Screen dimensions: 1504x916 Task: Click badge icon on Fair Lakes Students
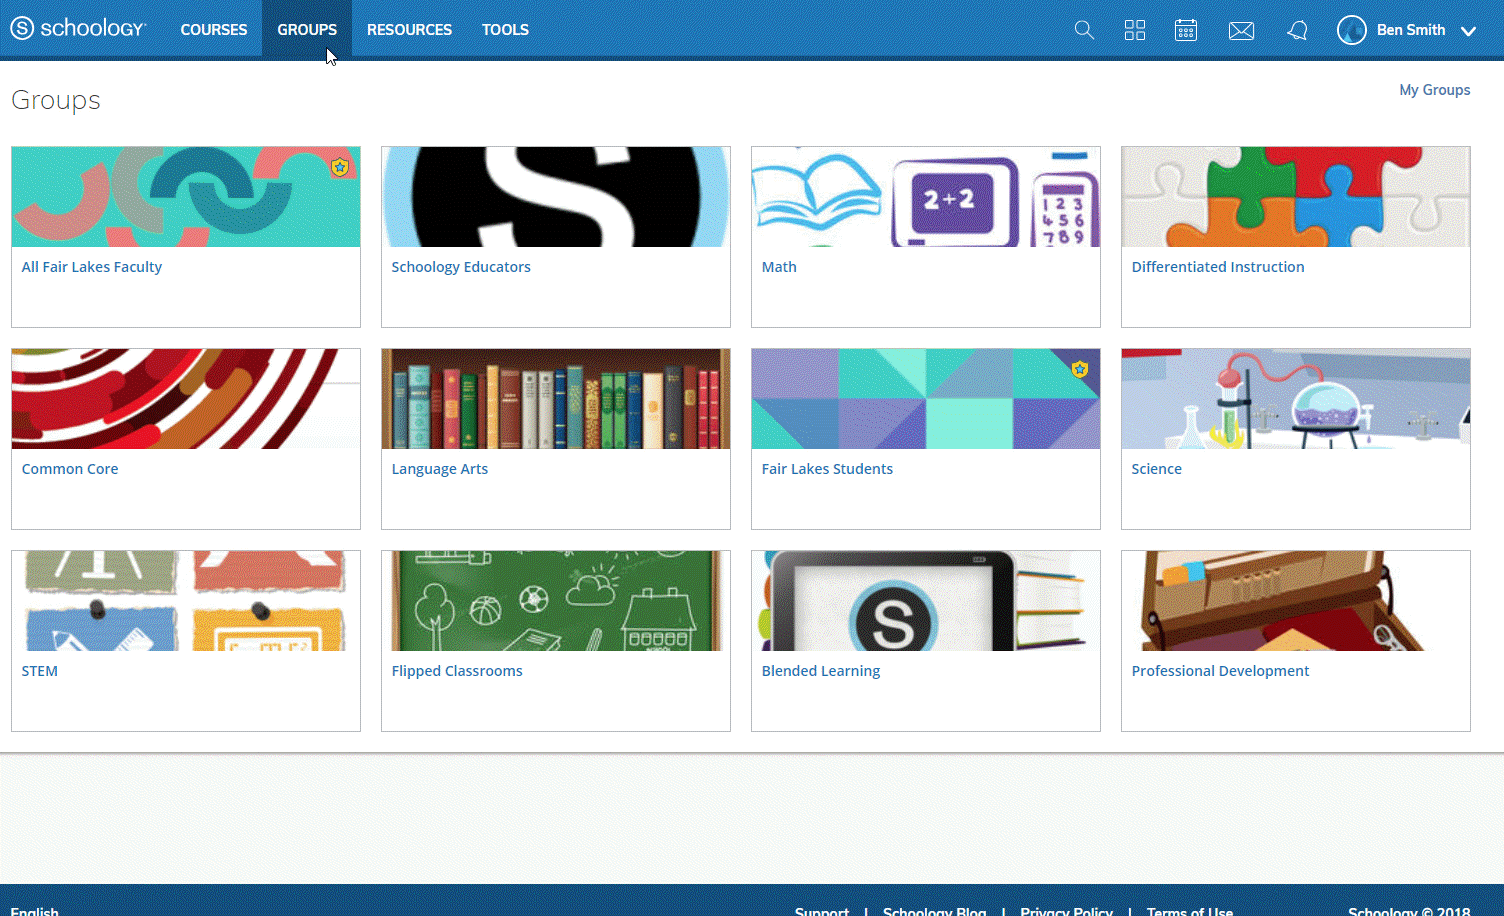[1080, 369]
